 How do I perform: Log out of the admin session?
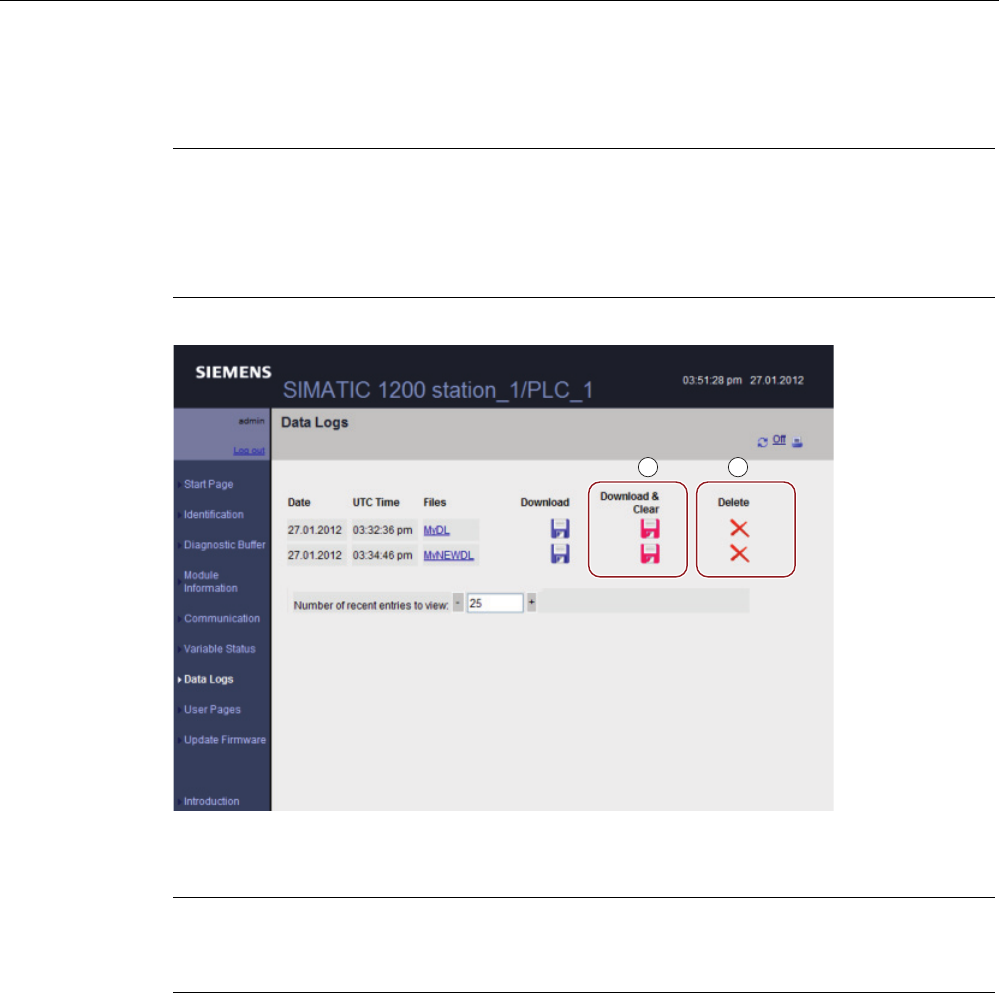click(248, 451)
